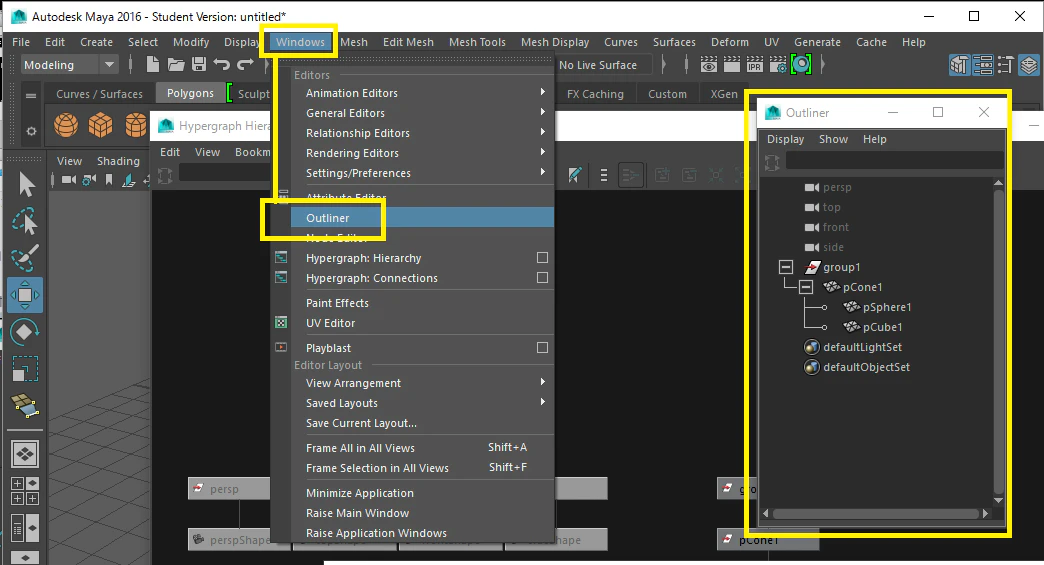
Task: Toggle the Attribute Editor sidebar icon
Action: pos(983,65)
